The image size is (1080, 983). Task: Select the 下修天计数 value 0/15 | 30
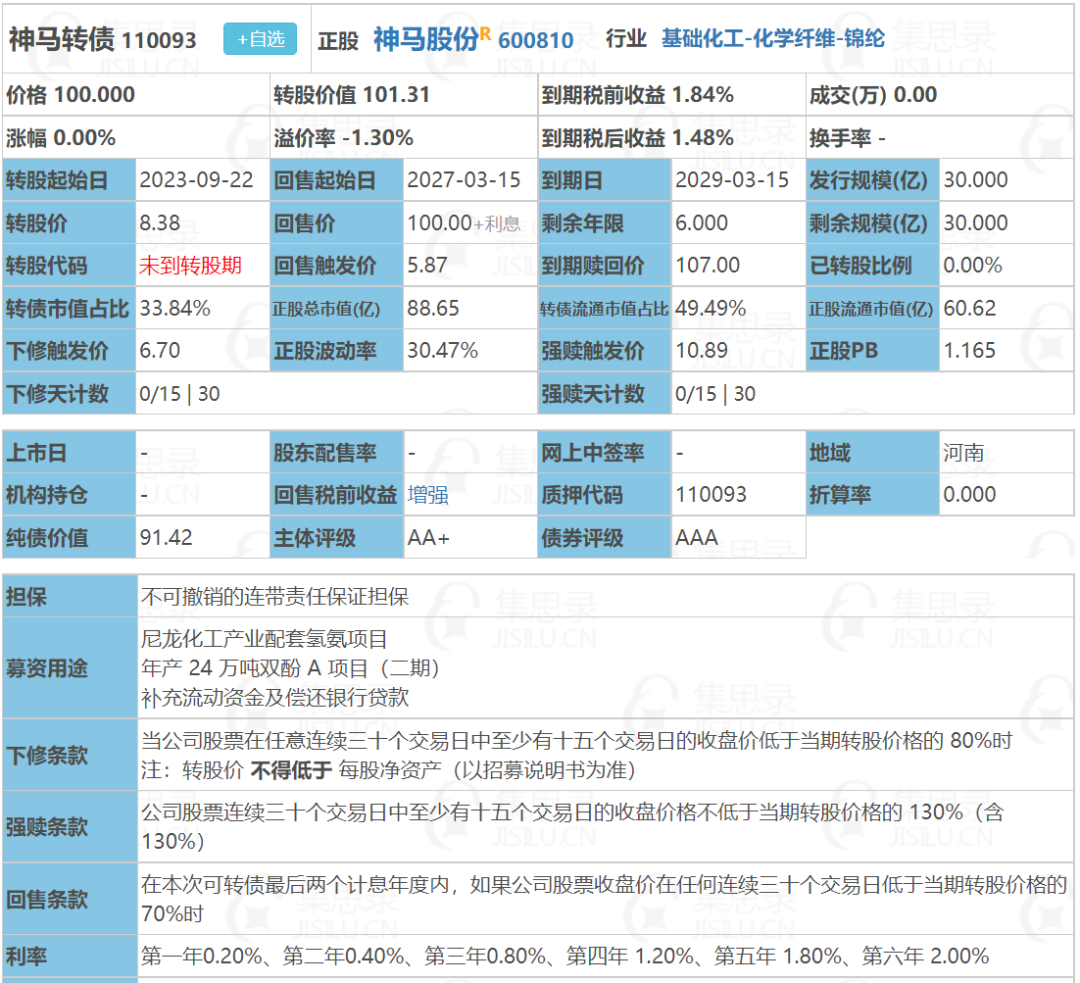179,394
